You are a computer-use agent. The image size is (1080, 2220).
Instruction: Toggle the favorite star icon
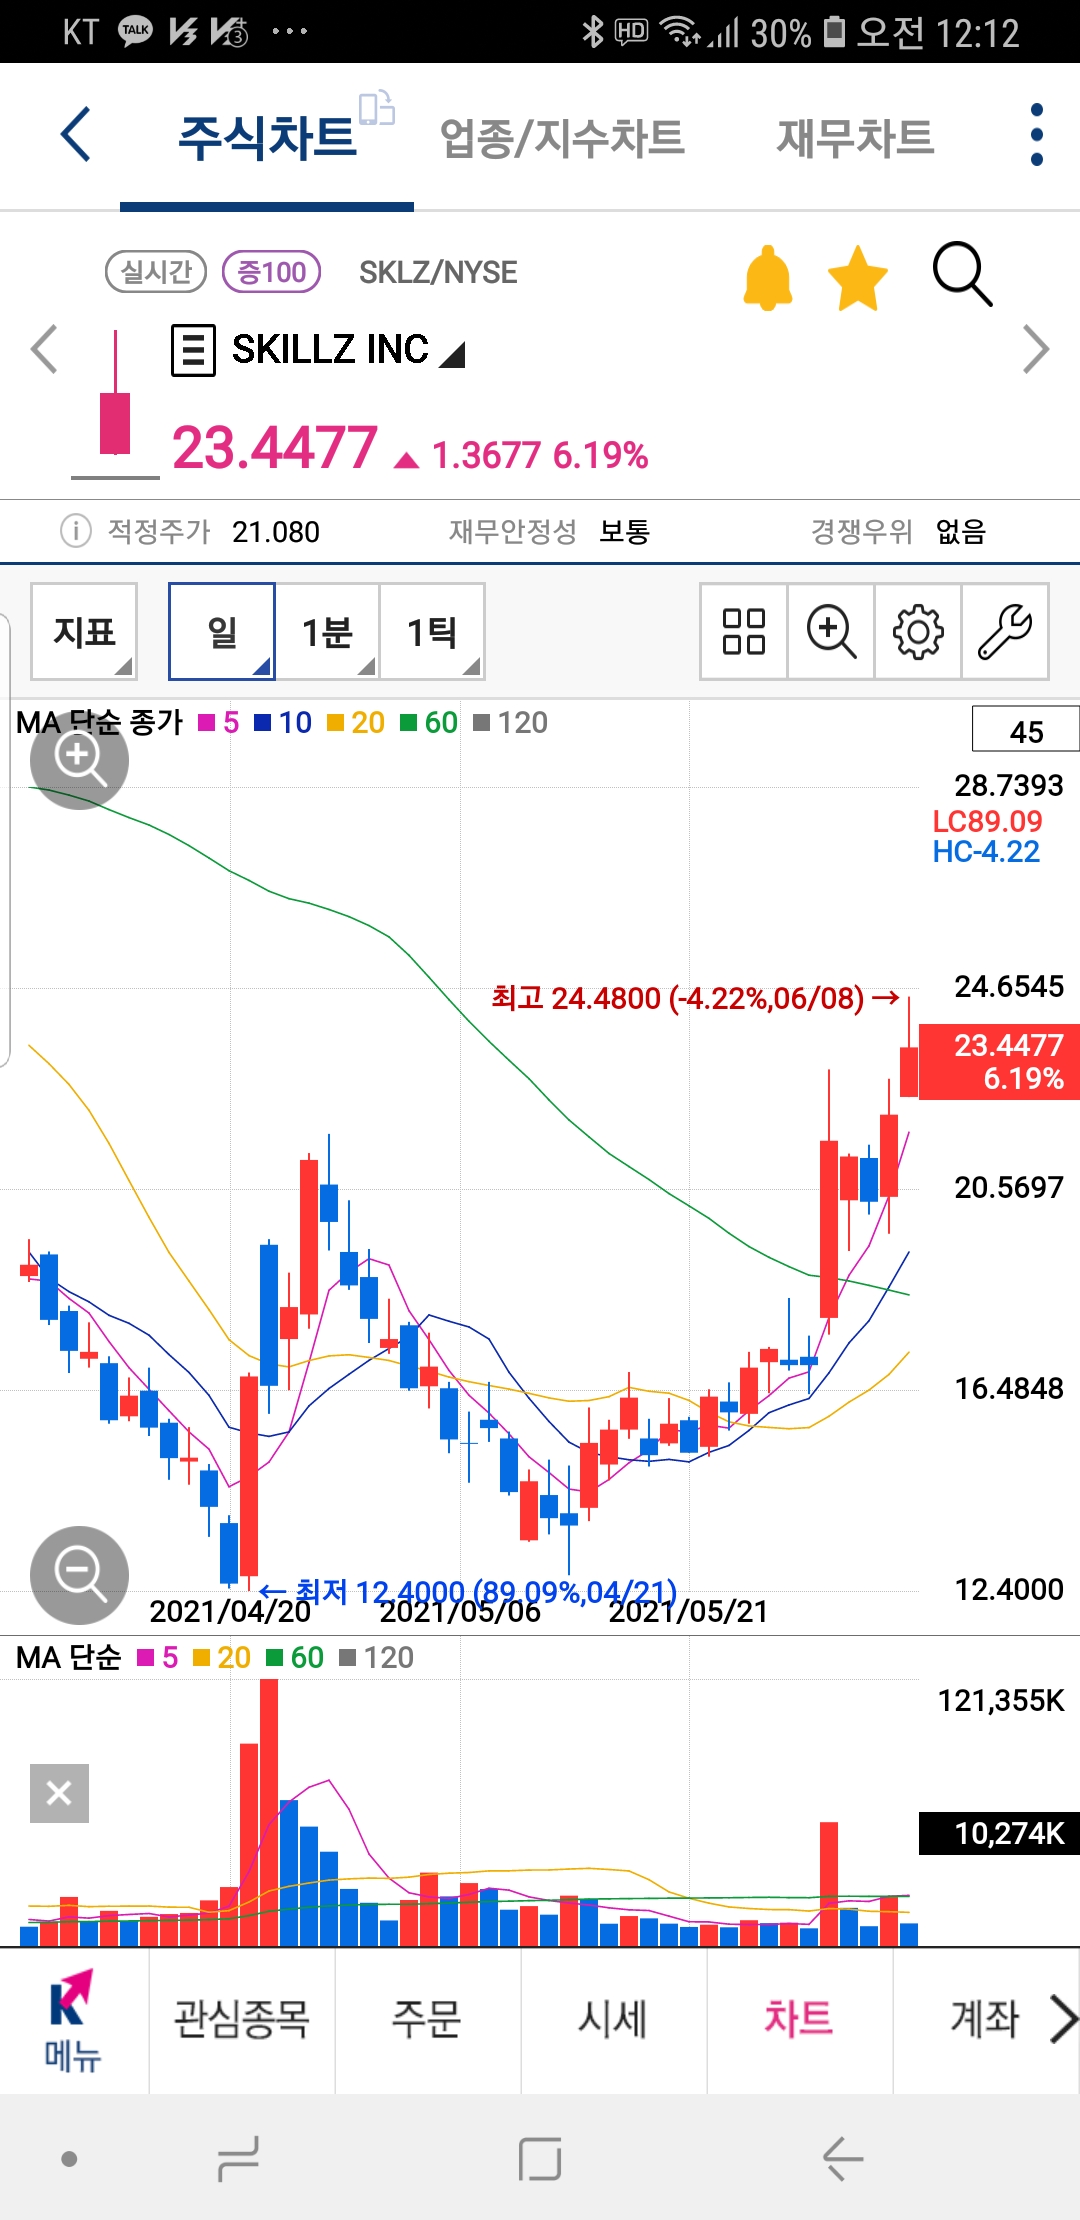[858, 279]
